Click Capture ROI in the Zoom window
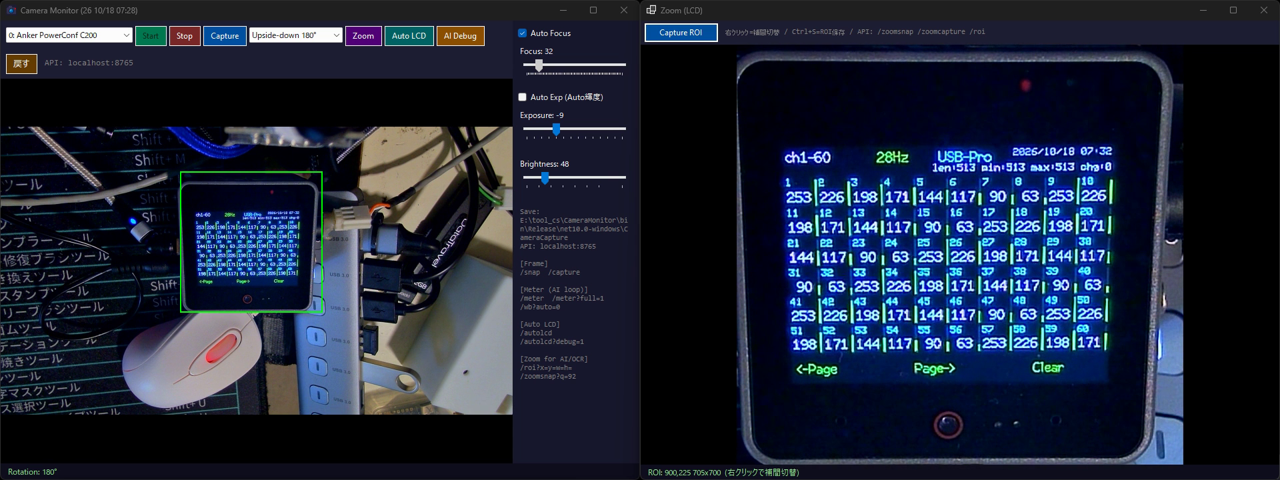Screen dimensions: 1280x480 [x=681, y=32]
